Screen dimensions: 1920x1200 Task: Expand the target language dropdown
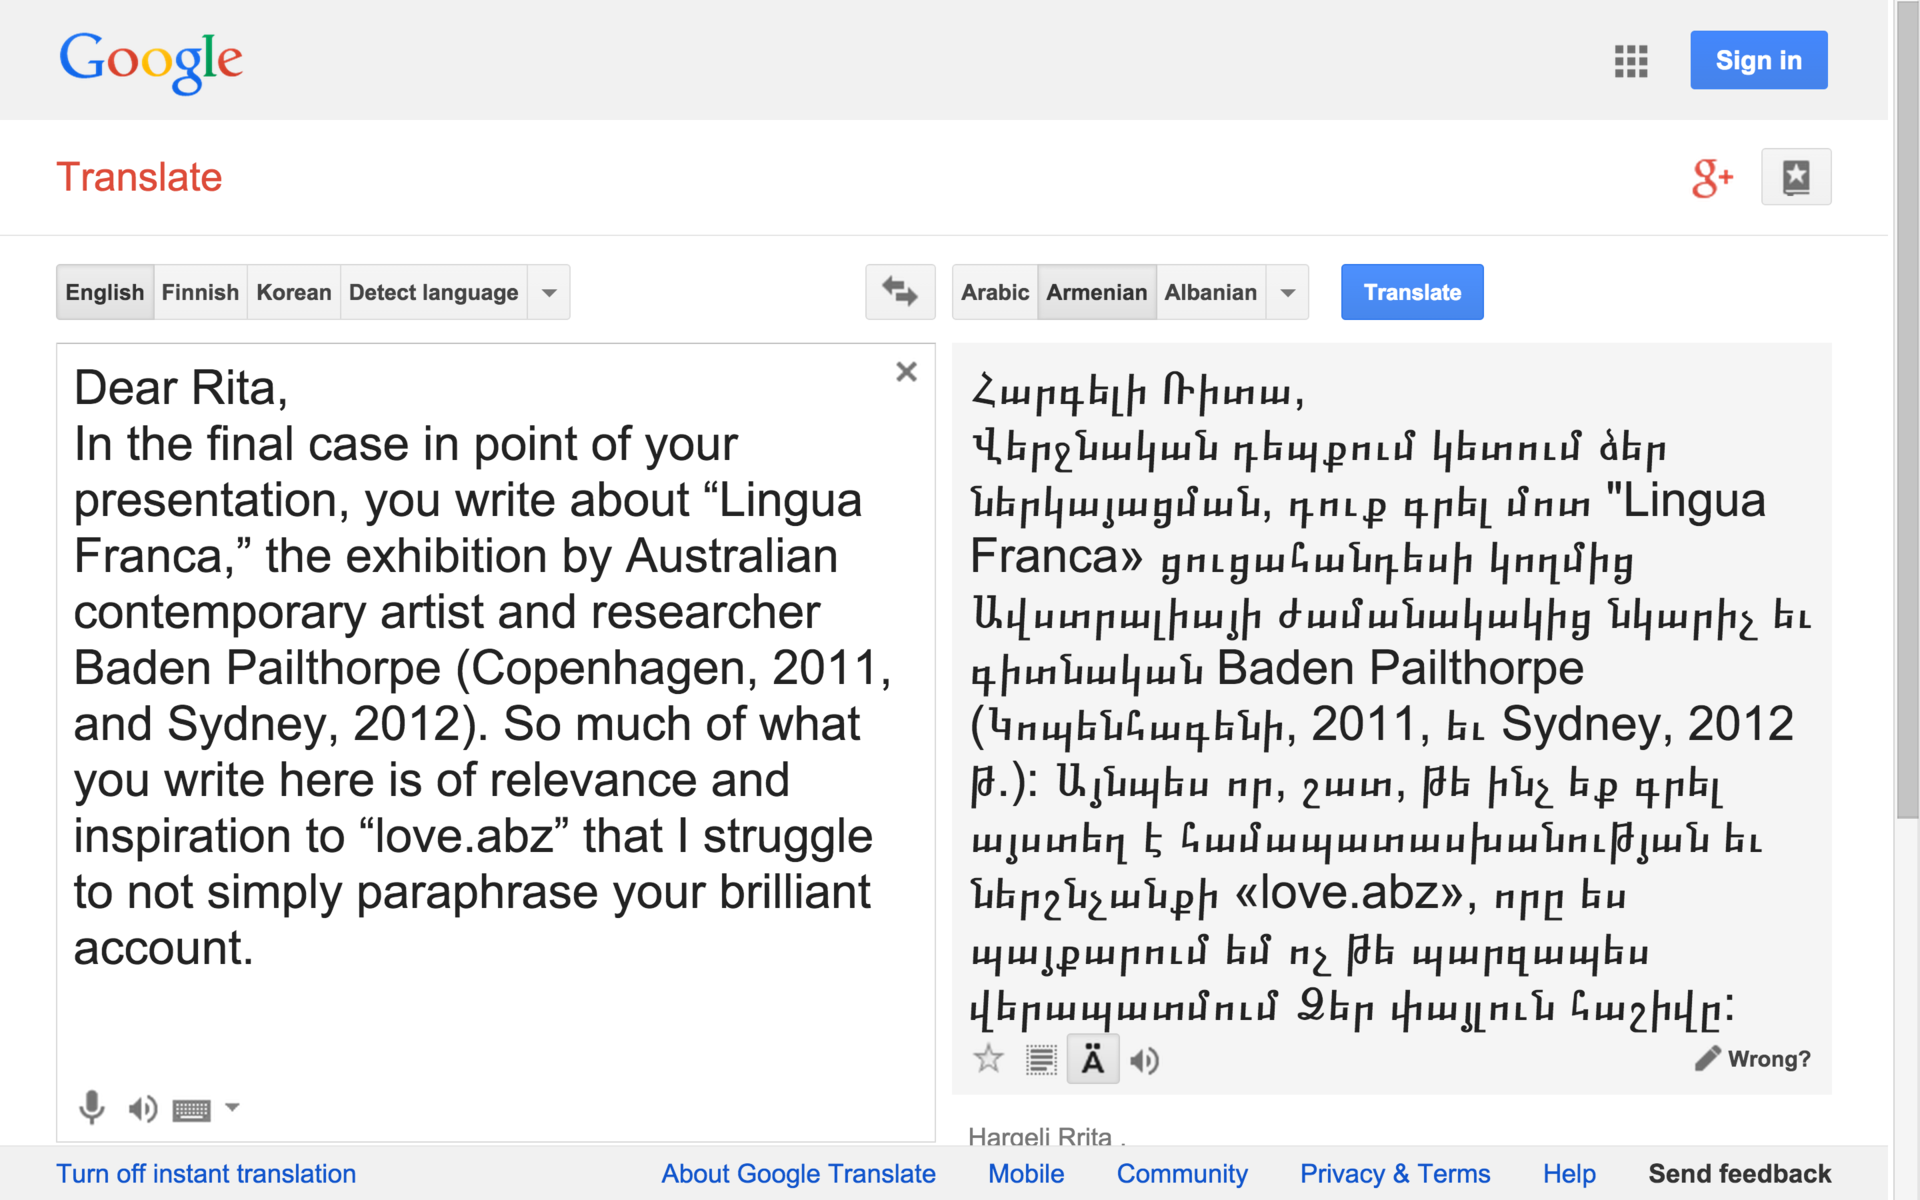[x=1288, y=293]
